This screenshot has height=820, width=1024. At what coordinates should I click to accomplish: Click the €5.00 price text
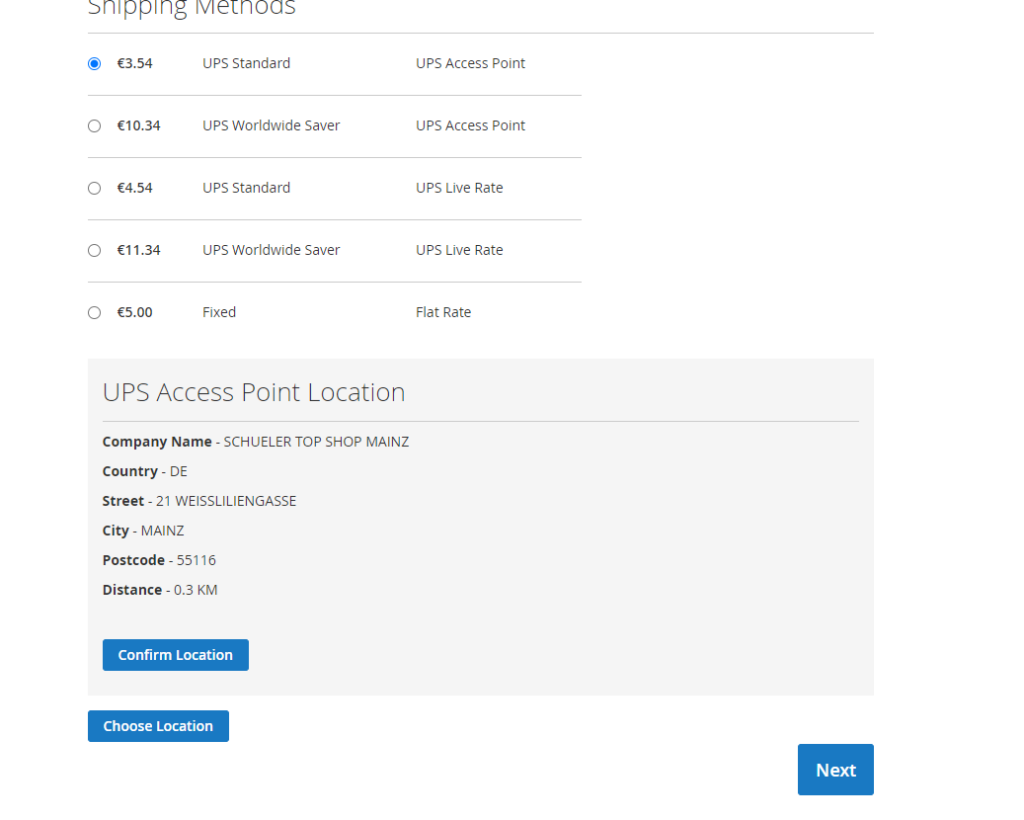click(135, 312)
